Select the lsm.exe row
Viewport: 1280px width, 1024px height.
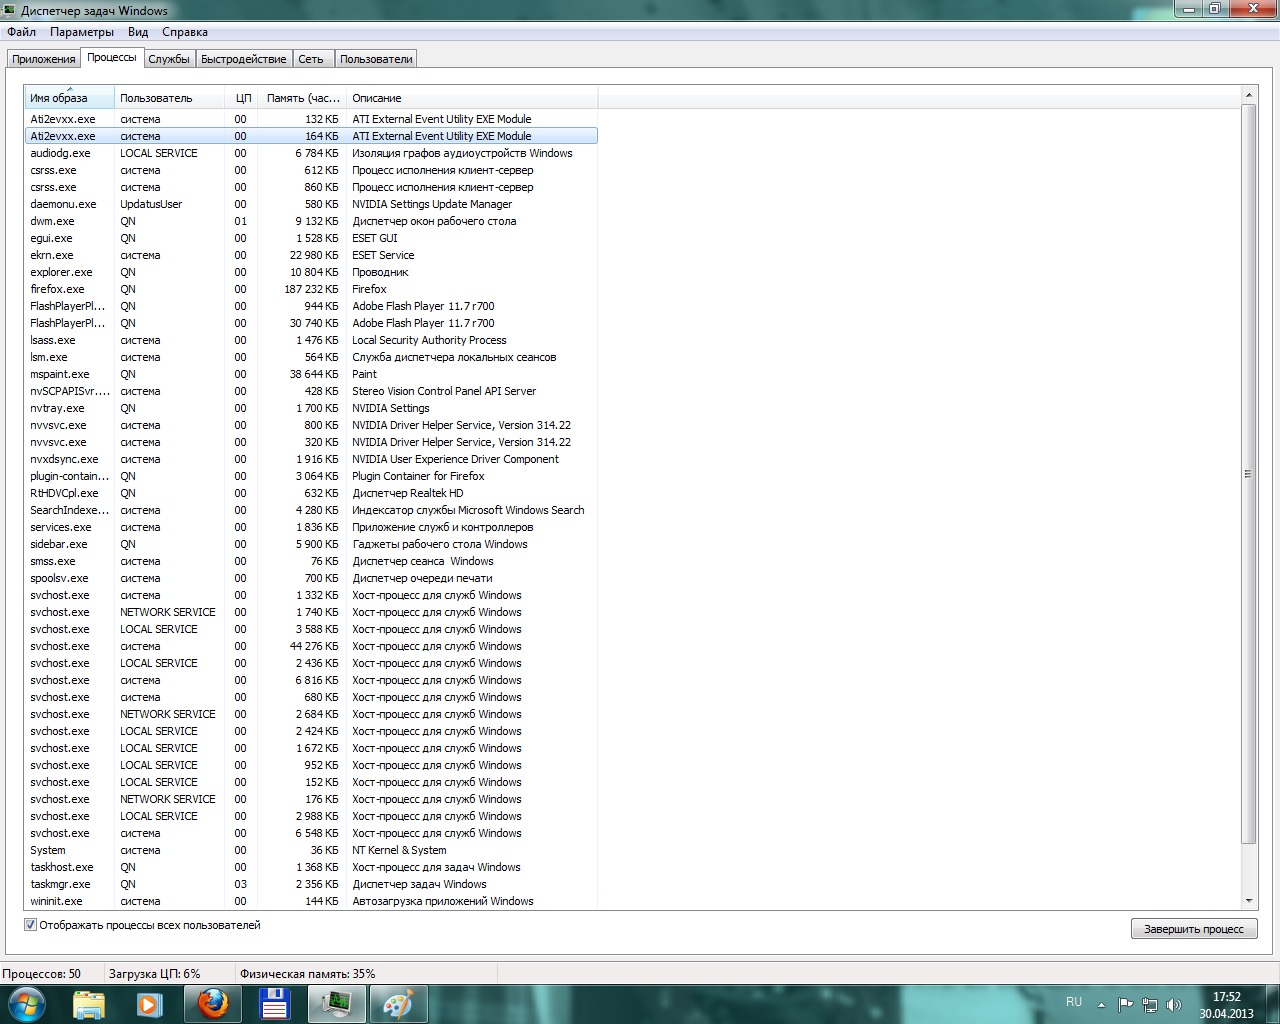tap(311, 357)
